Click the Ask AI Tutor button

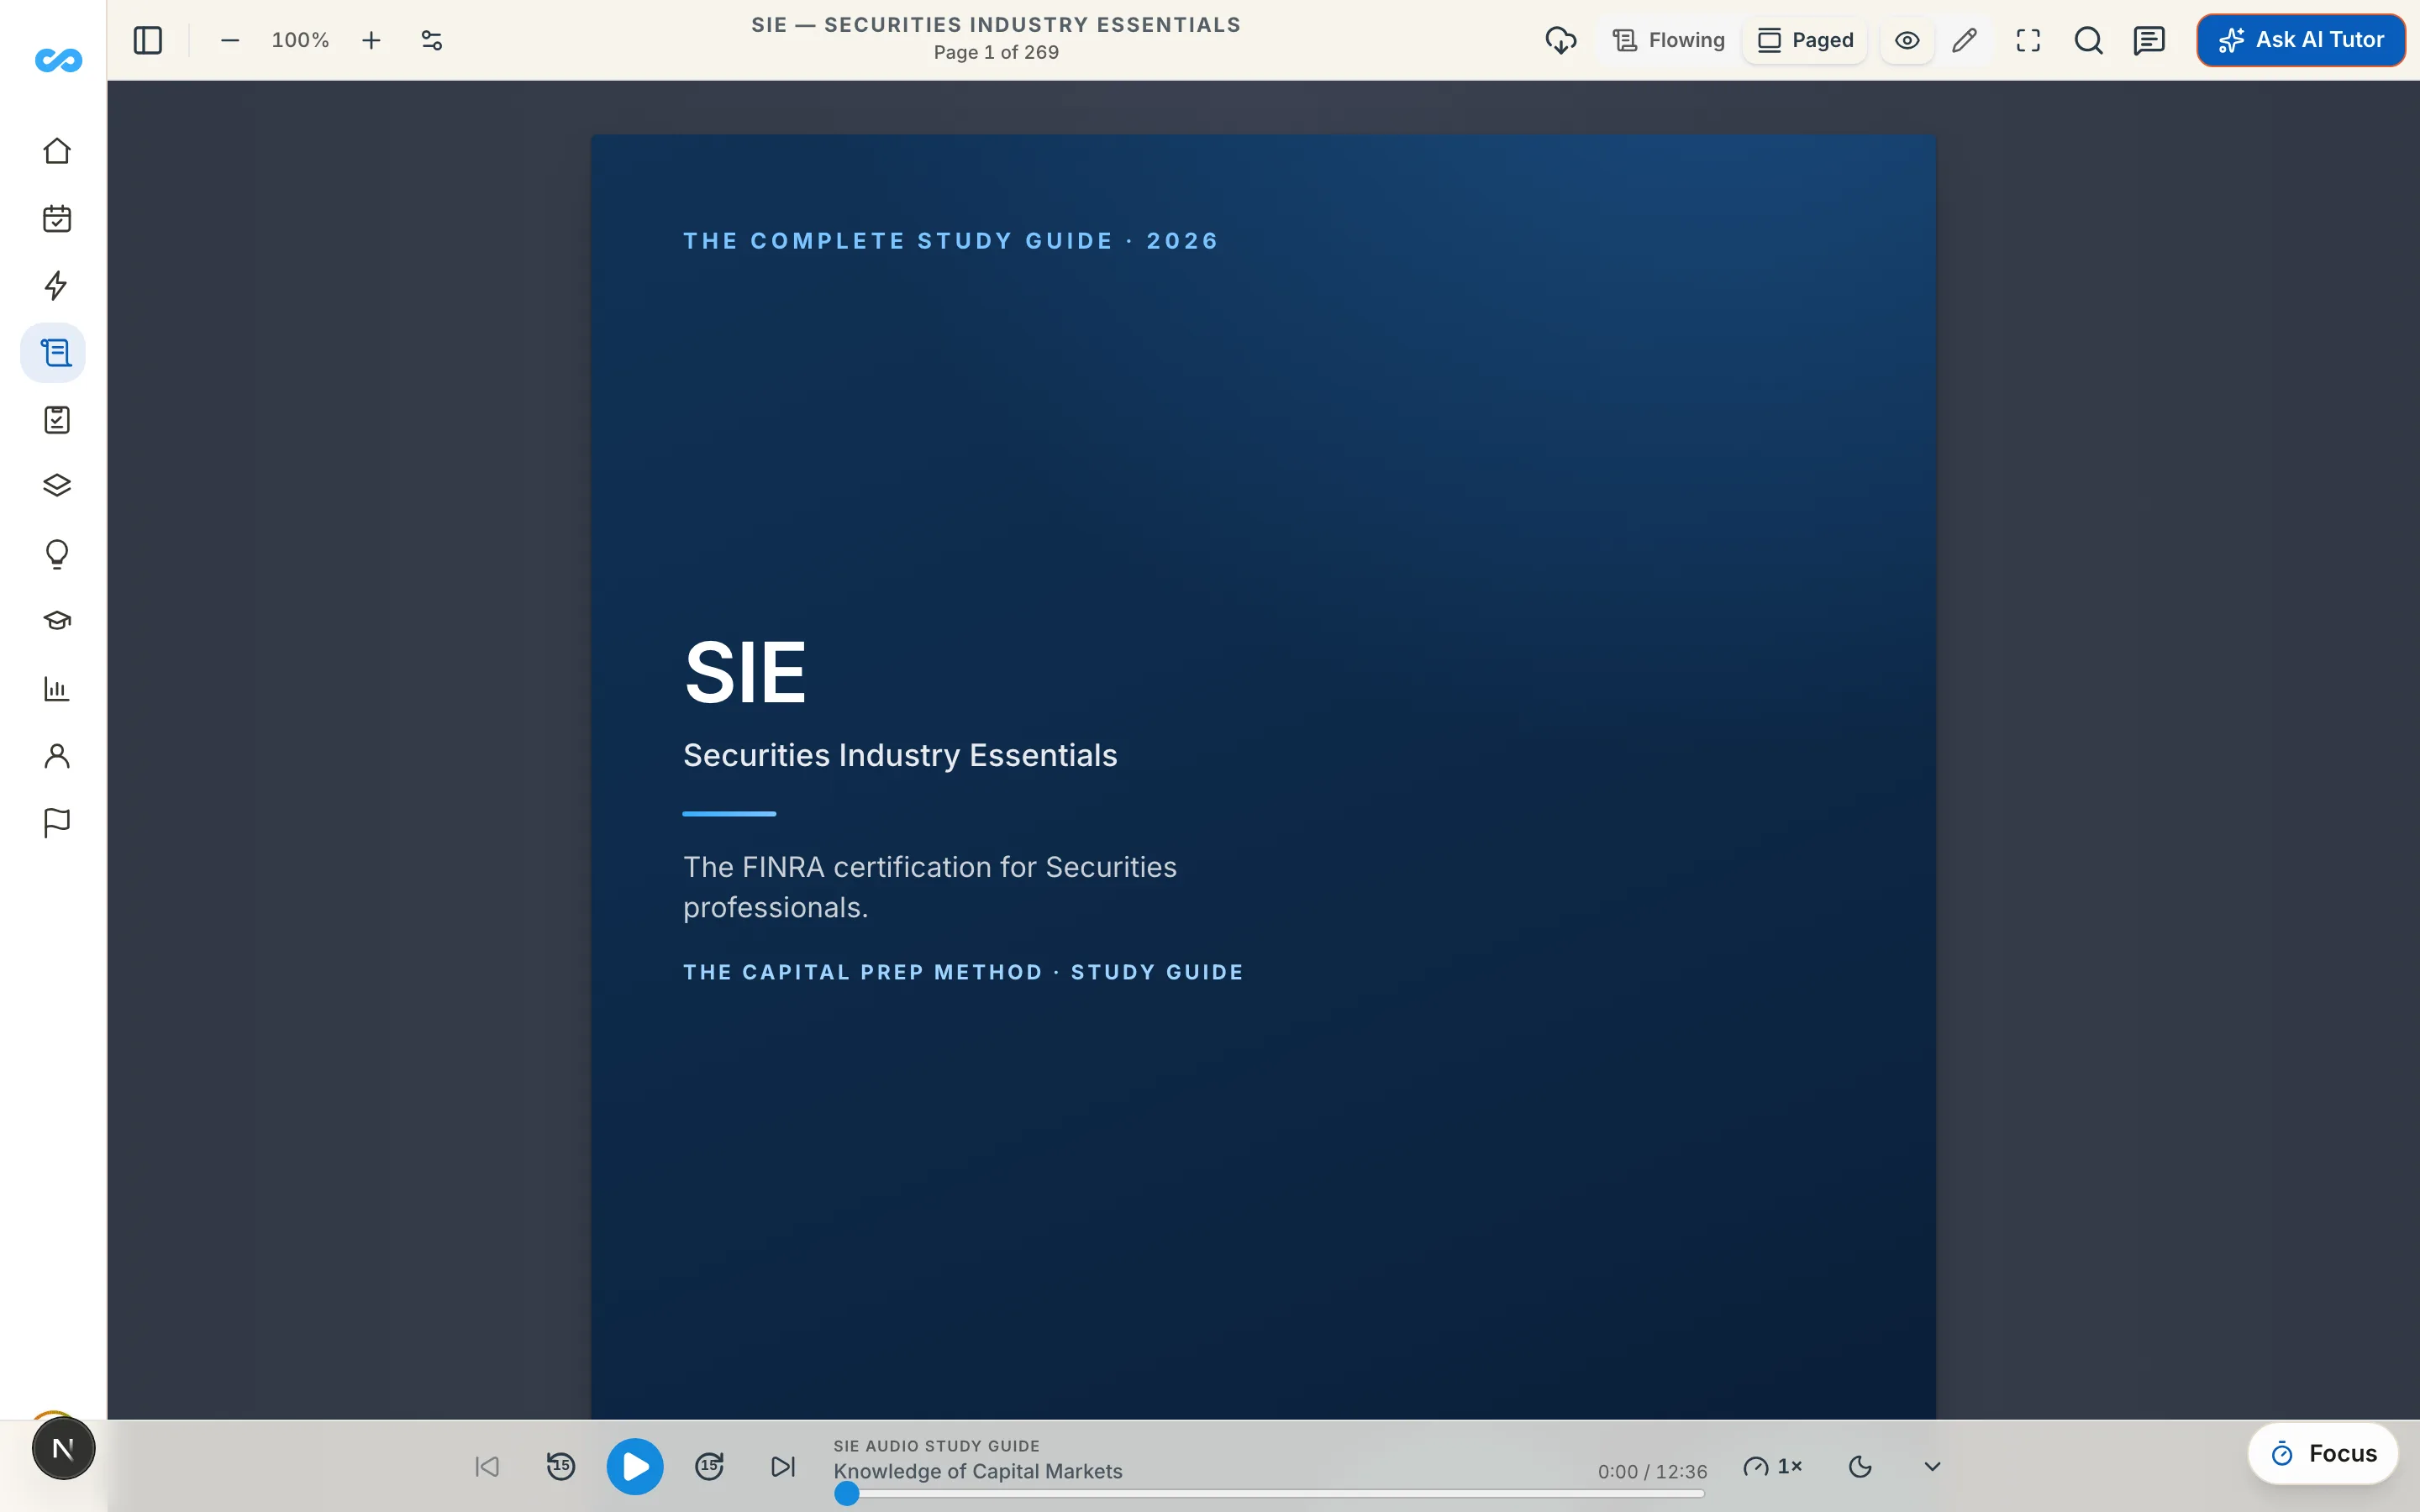coord(2301,40)
